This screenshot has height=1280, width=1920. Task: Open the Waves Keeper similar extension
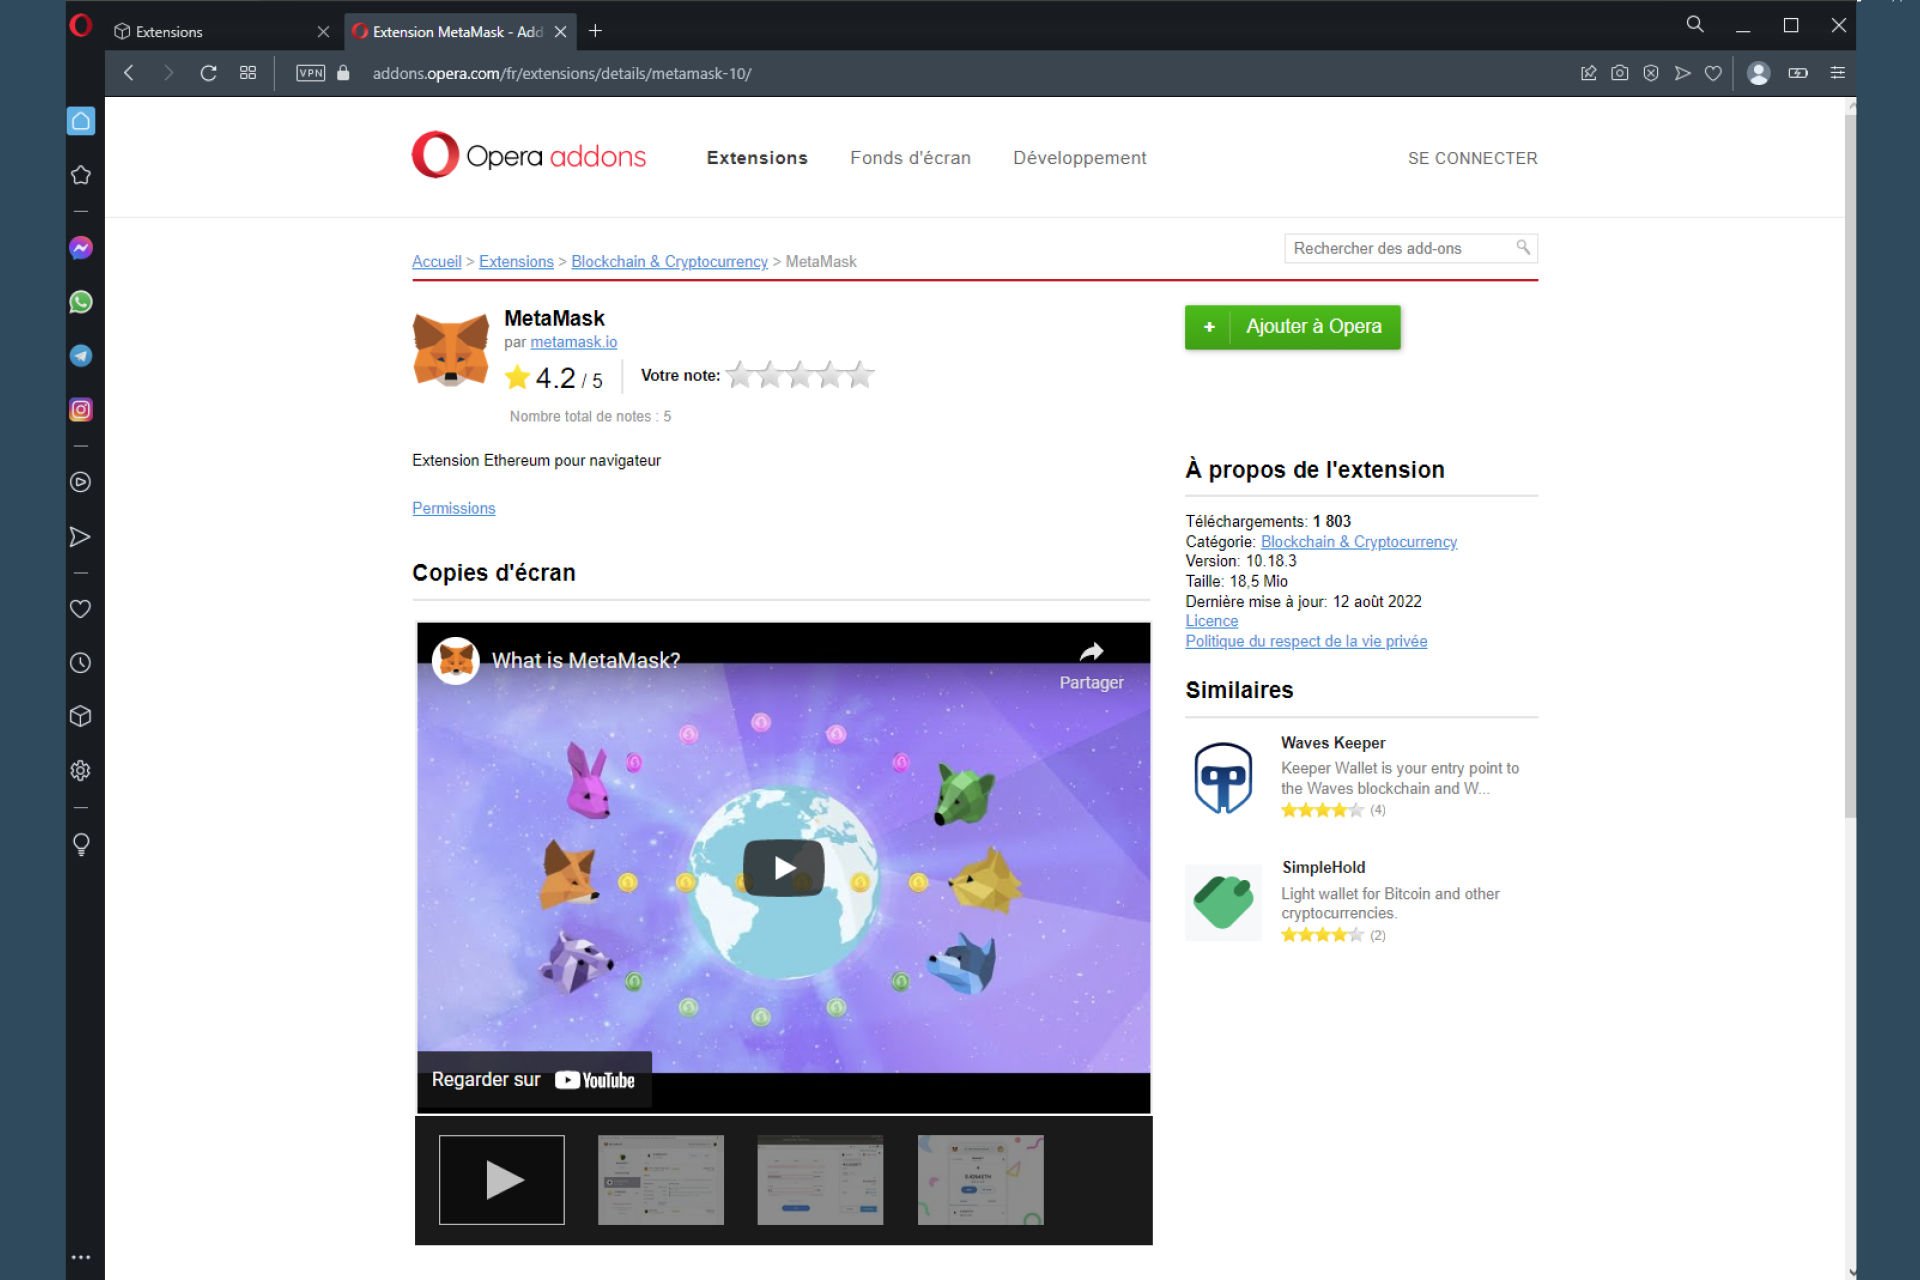click(1333, 743)
